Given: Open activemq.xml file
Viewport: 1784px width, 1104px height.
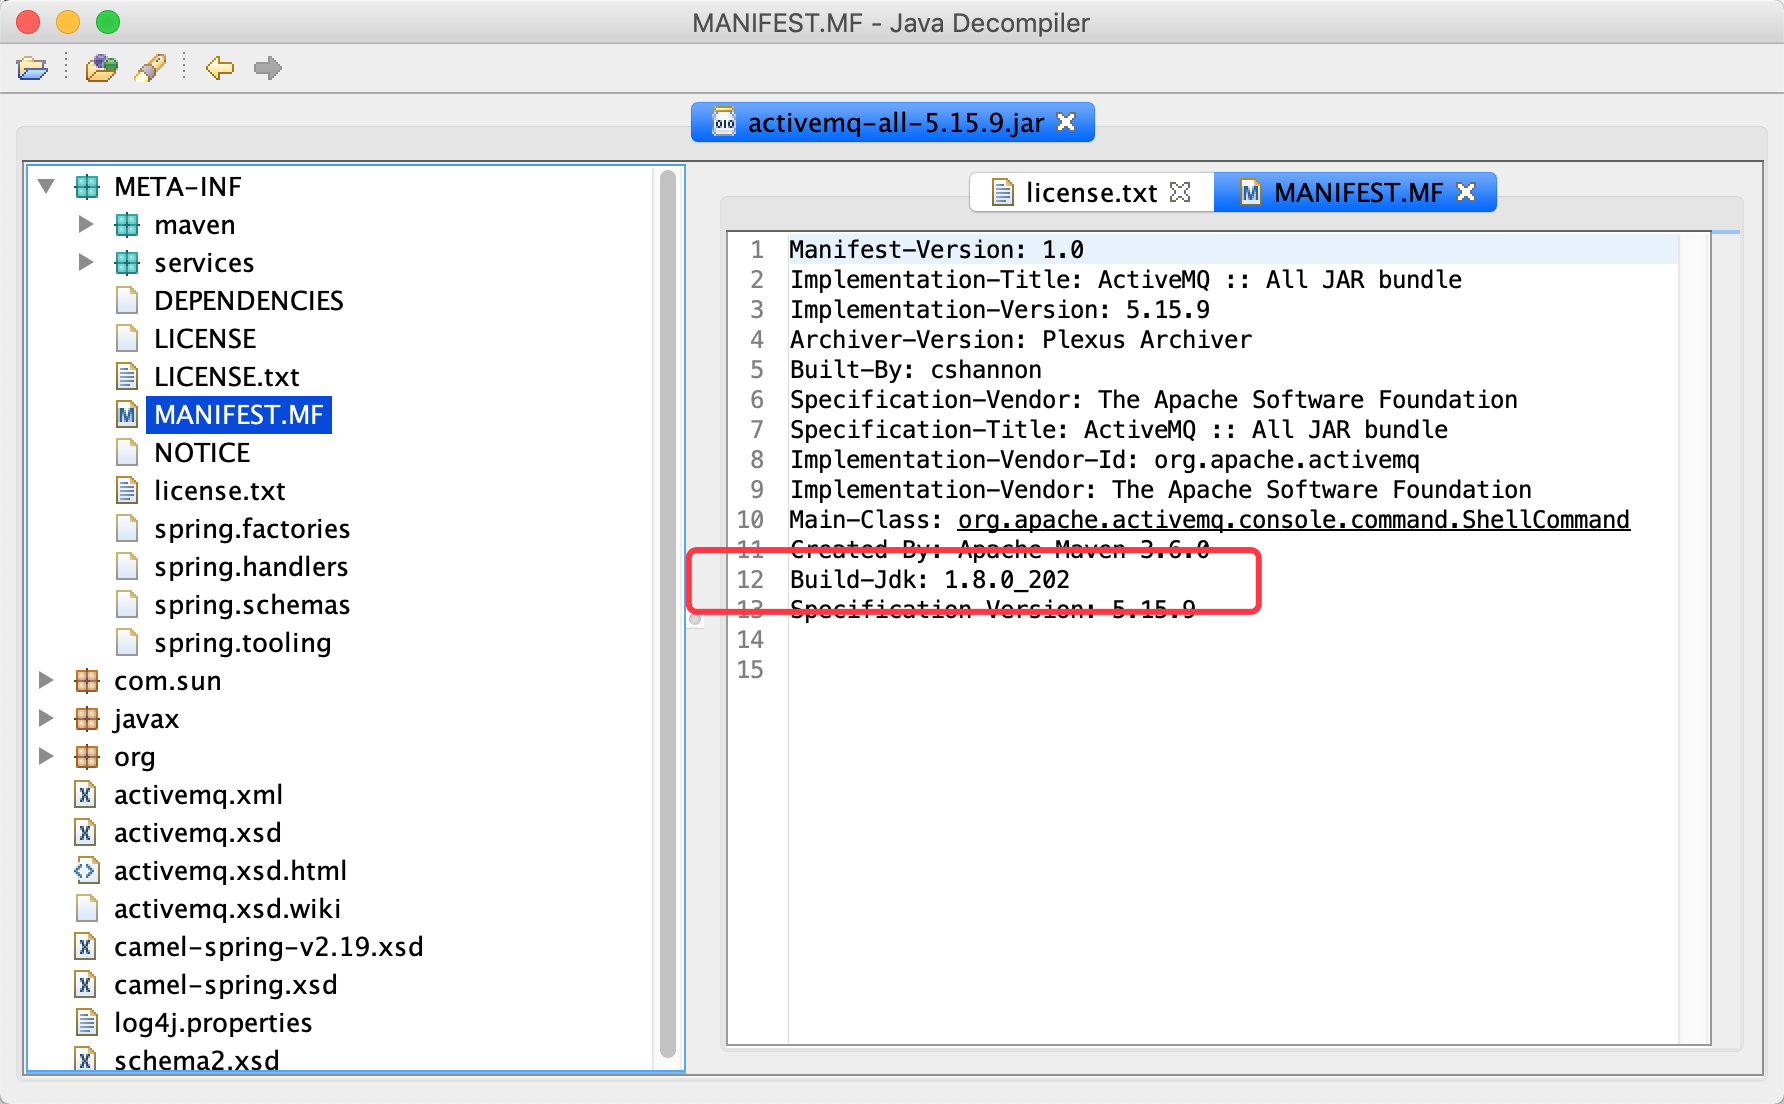Looking at the screenshot, I should 198,795.
